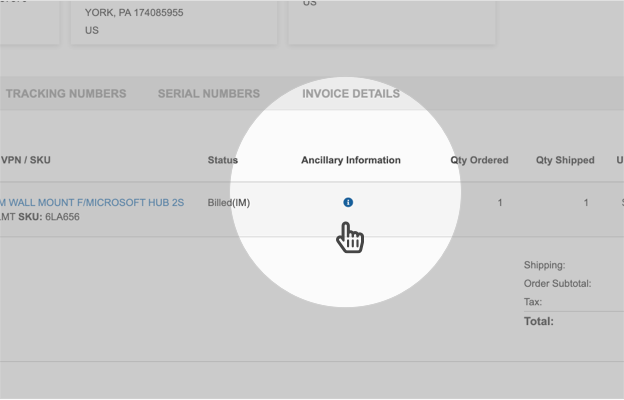Viewport: 624px width, 400px height.
Task: Open the Serial Numbers tab
Action: click(208, 94)
